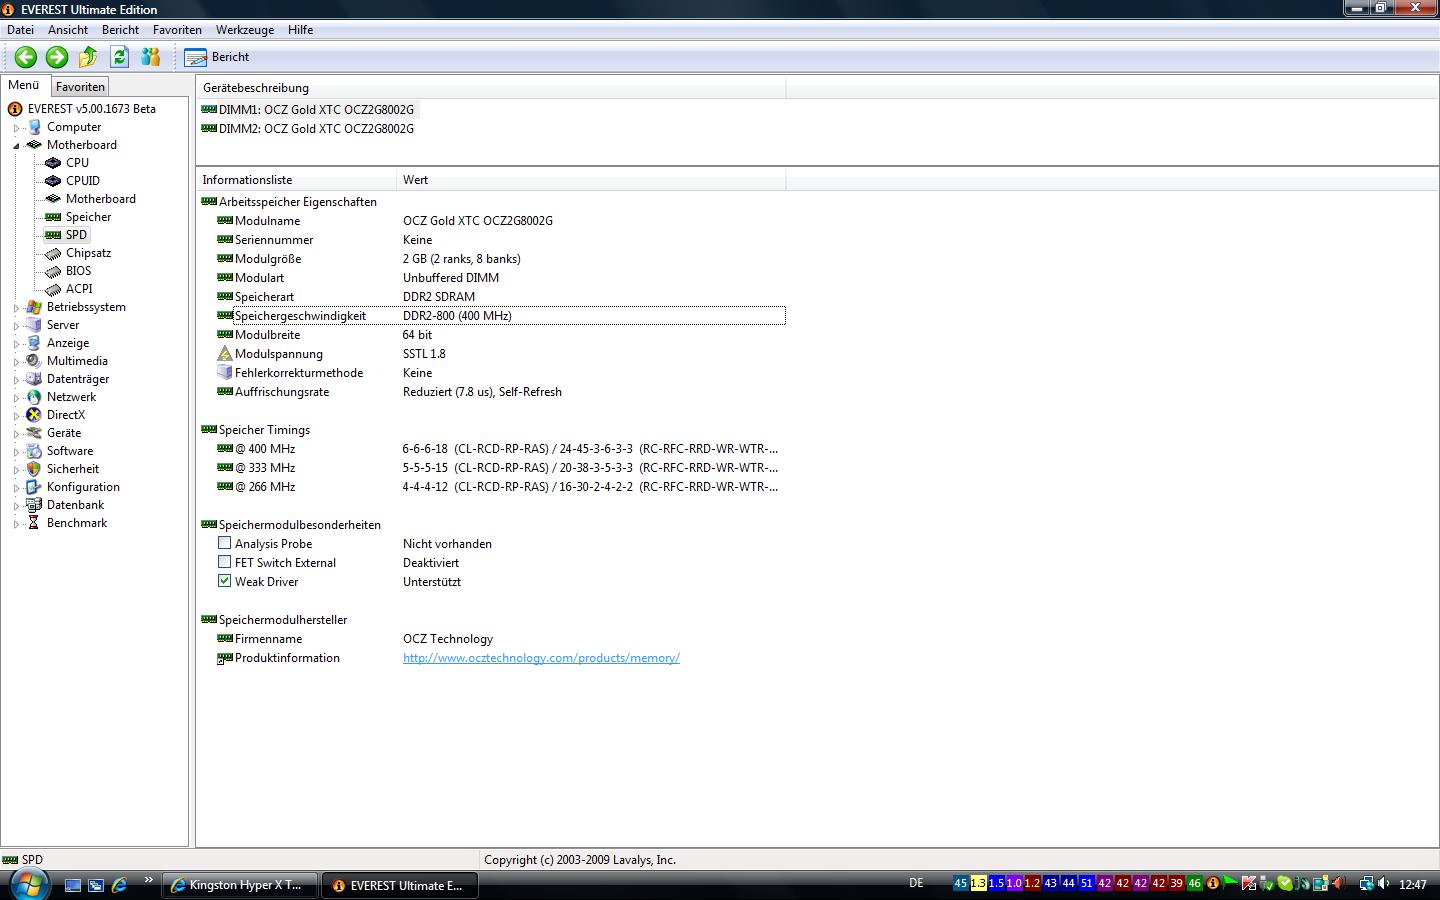The width and height of the screenshot is (1440, 900).
Task: Expand the DirectX tree node
Action: tap(16, 416)
